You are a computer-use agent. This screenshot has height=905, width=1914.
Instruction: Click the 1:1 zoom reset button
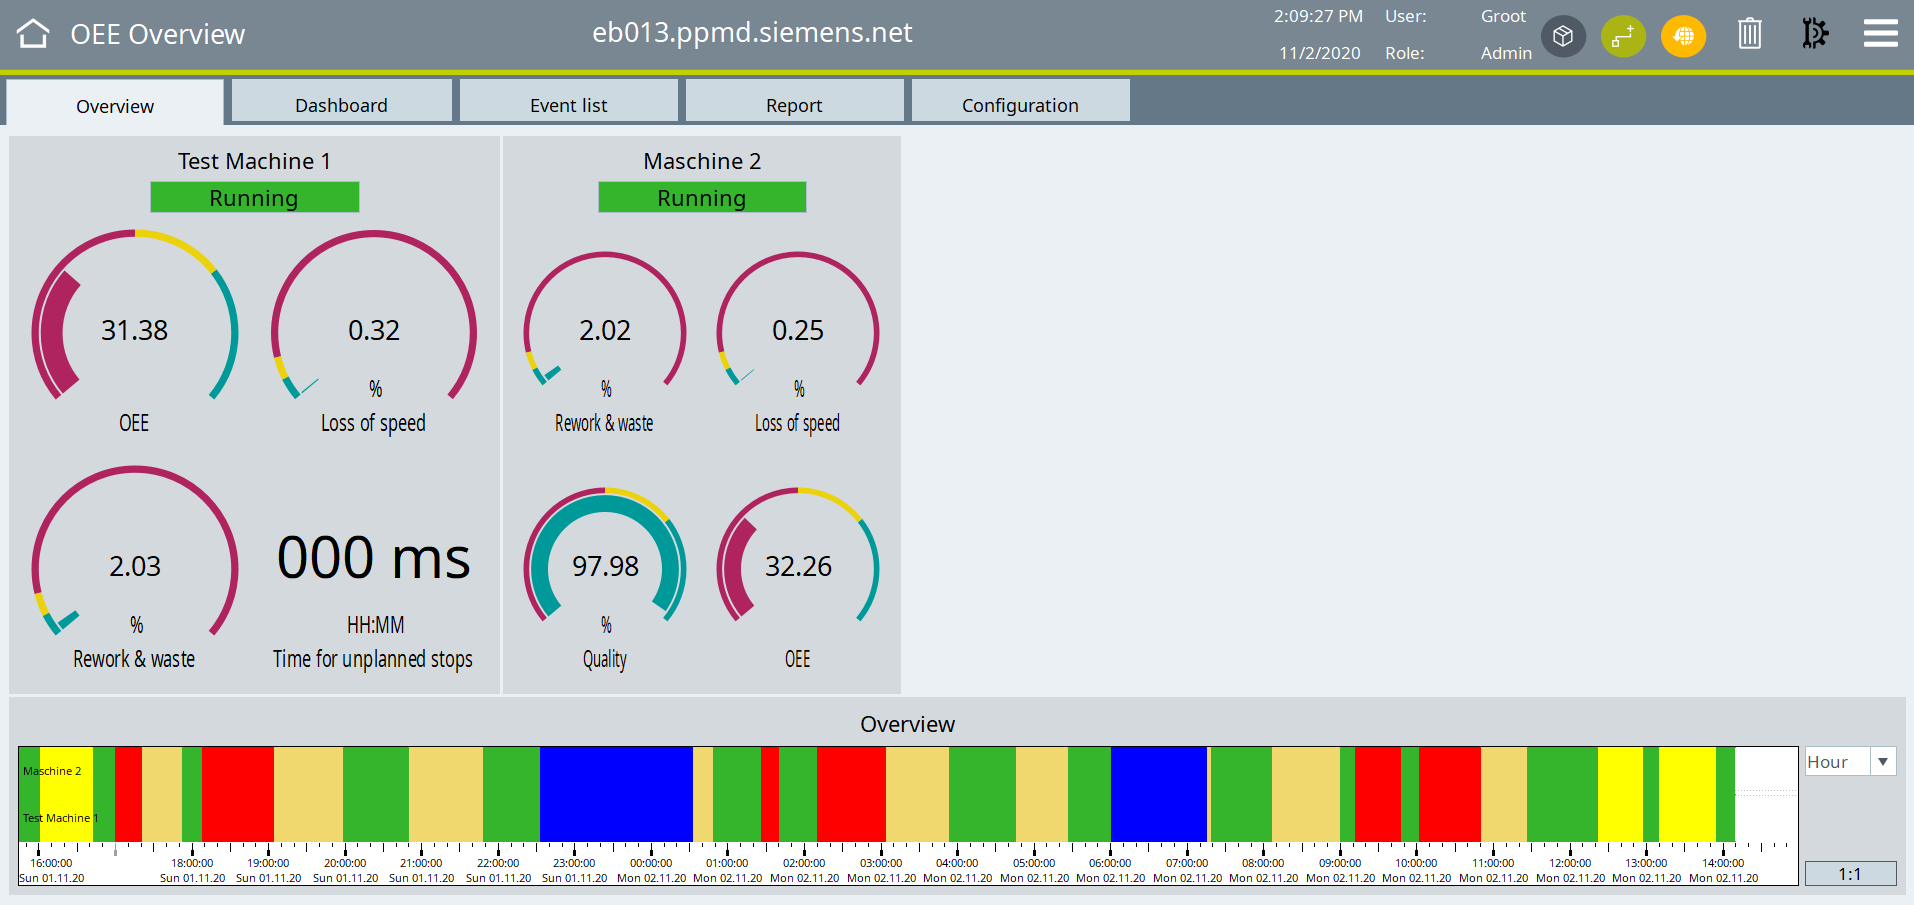(x=1850, y=874)
